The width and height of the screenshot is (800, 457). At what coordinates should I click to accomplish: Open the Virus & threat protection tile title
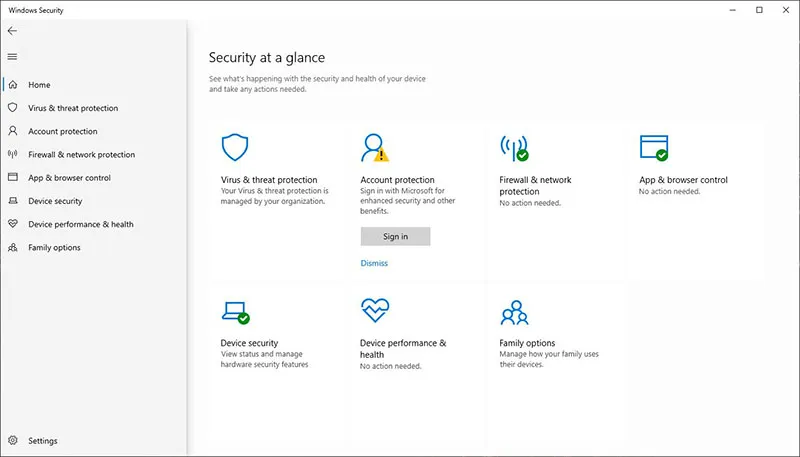[269, 180]
